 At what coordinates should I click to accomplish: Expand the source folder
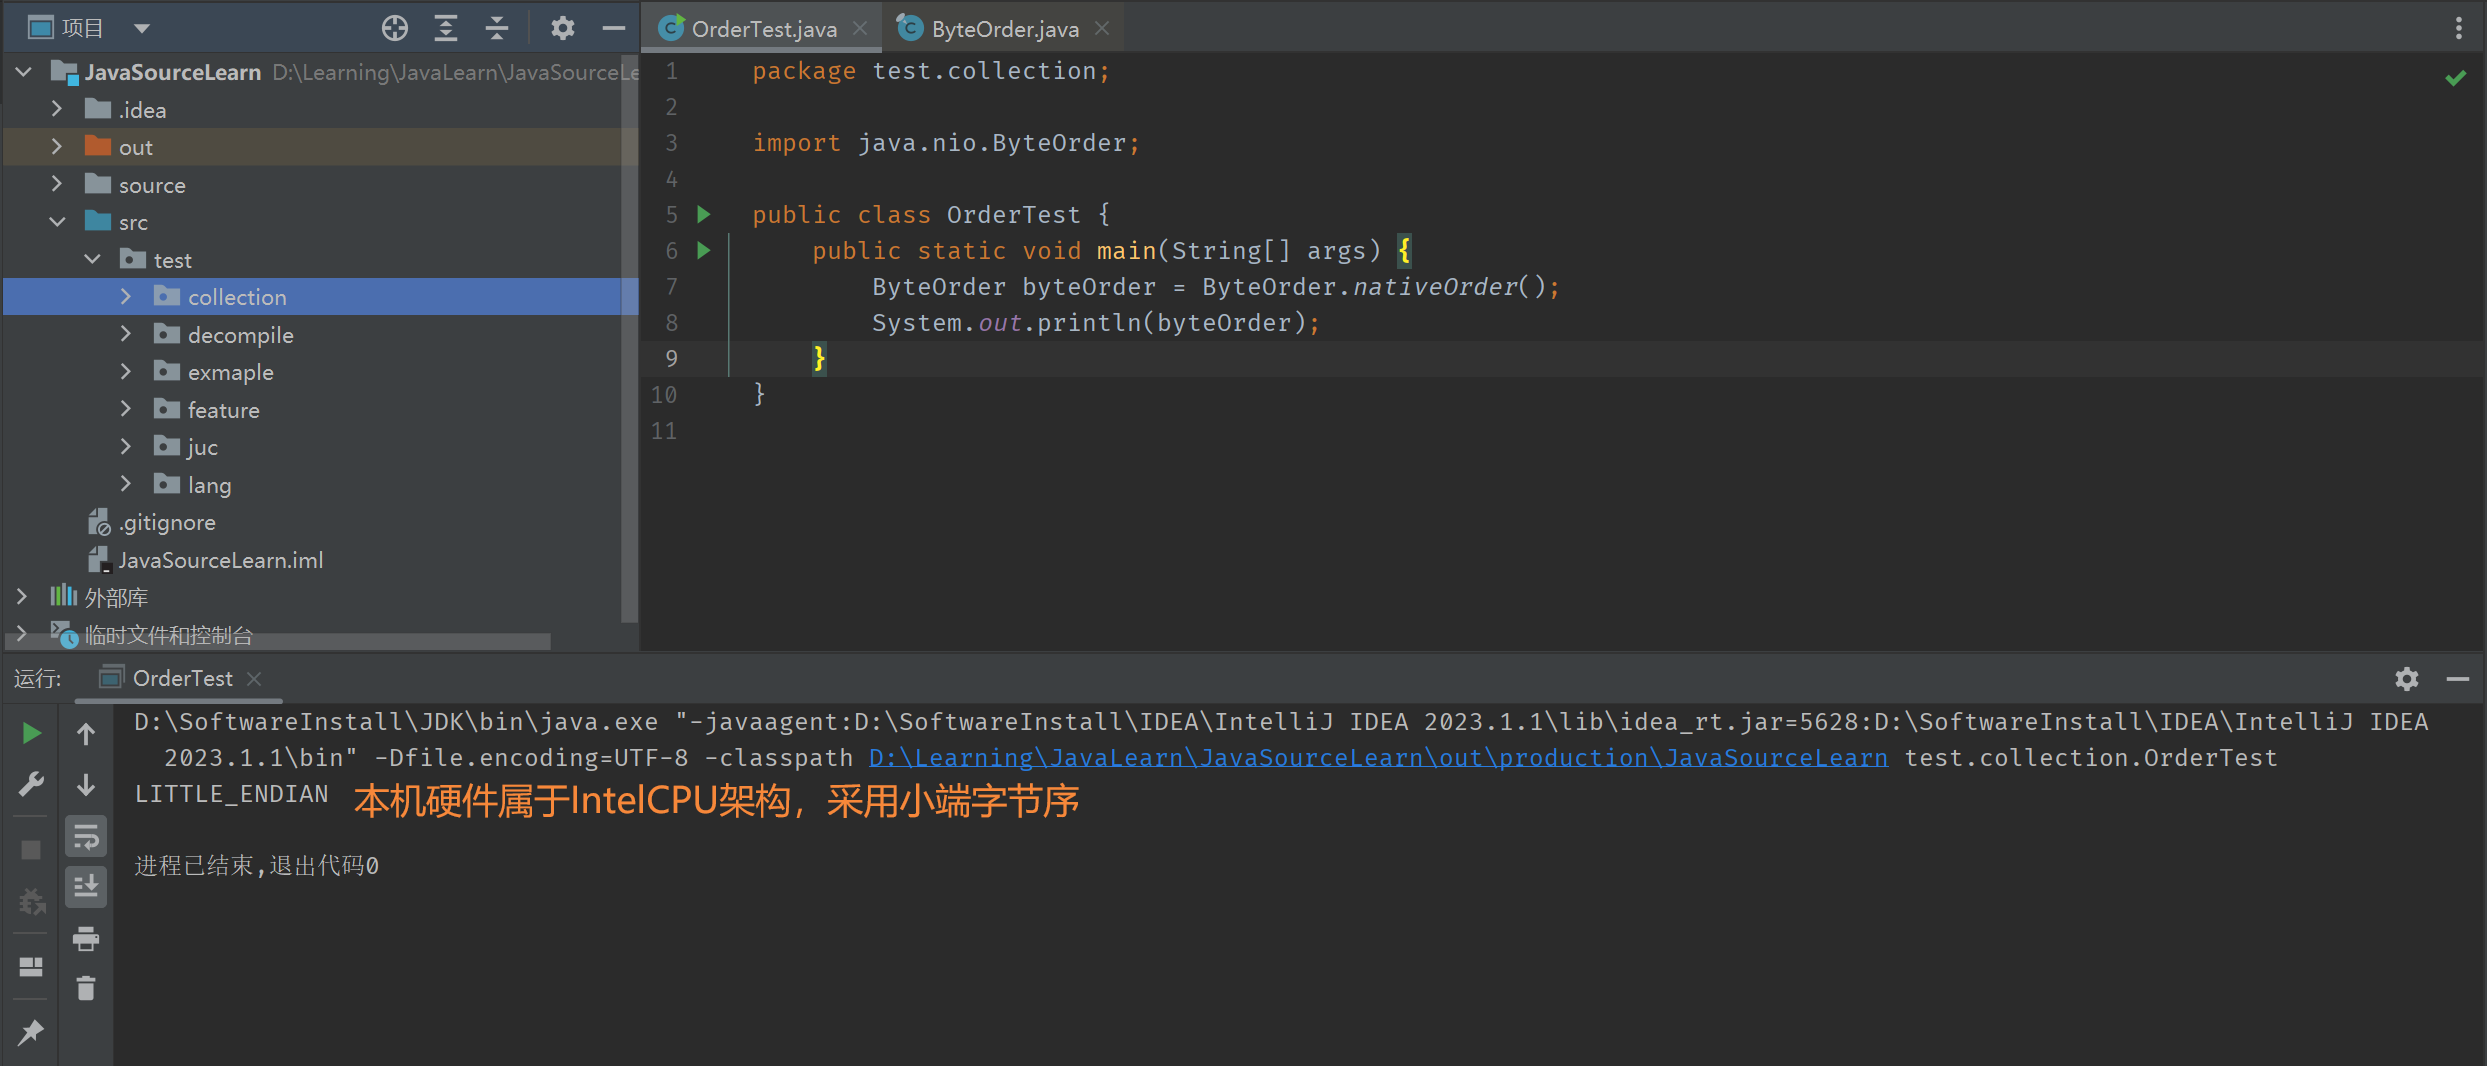pyautogui.click(x=57, y=184)
